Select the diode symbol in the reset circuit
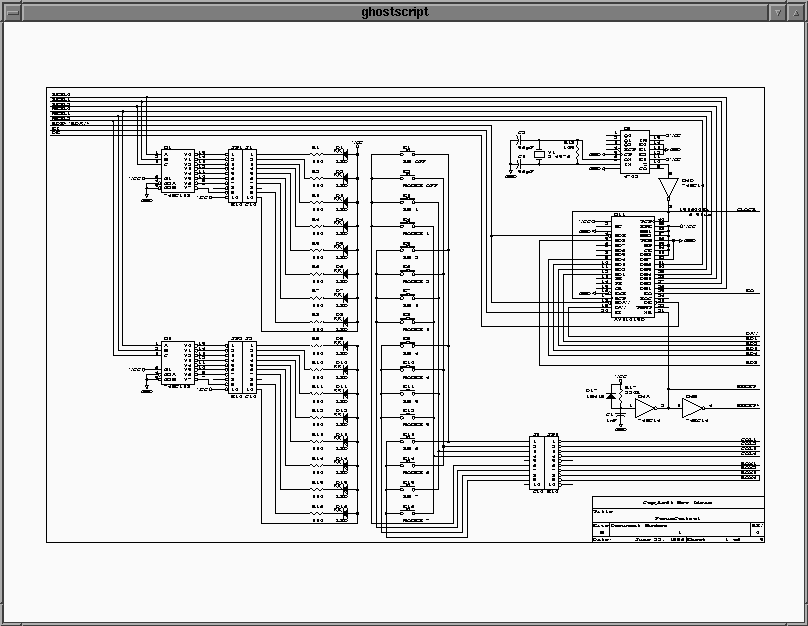The width and height of the screenshot is (808, 626). pos(610,397)
